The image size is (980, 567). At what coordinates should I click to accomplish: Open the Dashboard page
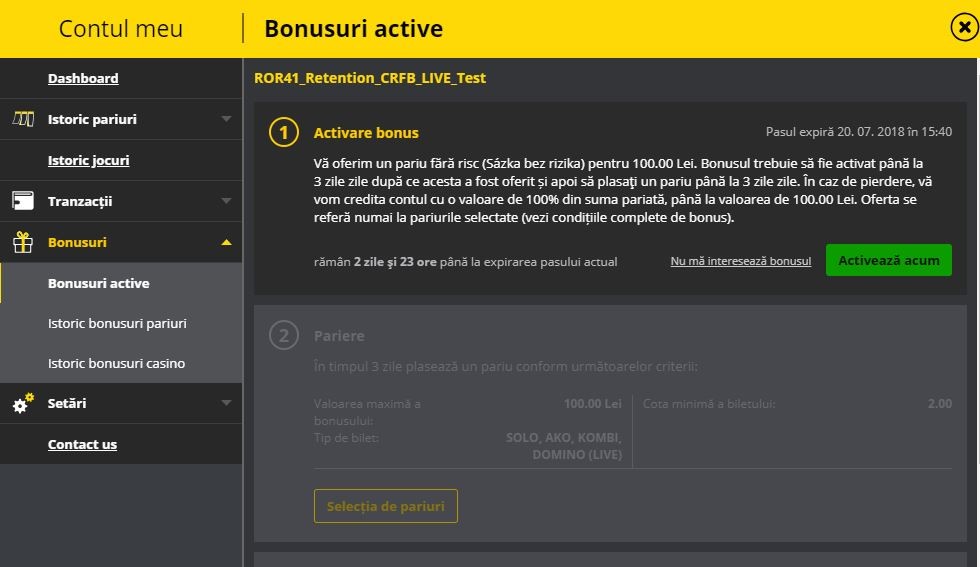83,78
